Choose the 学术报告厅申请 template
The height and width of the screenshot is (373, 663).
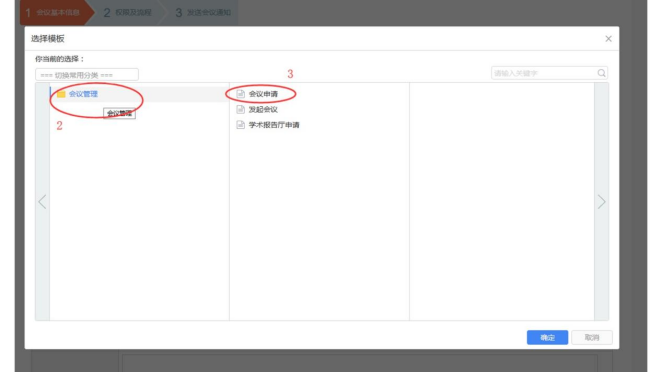pyautogui.click(x=274, y=125)
